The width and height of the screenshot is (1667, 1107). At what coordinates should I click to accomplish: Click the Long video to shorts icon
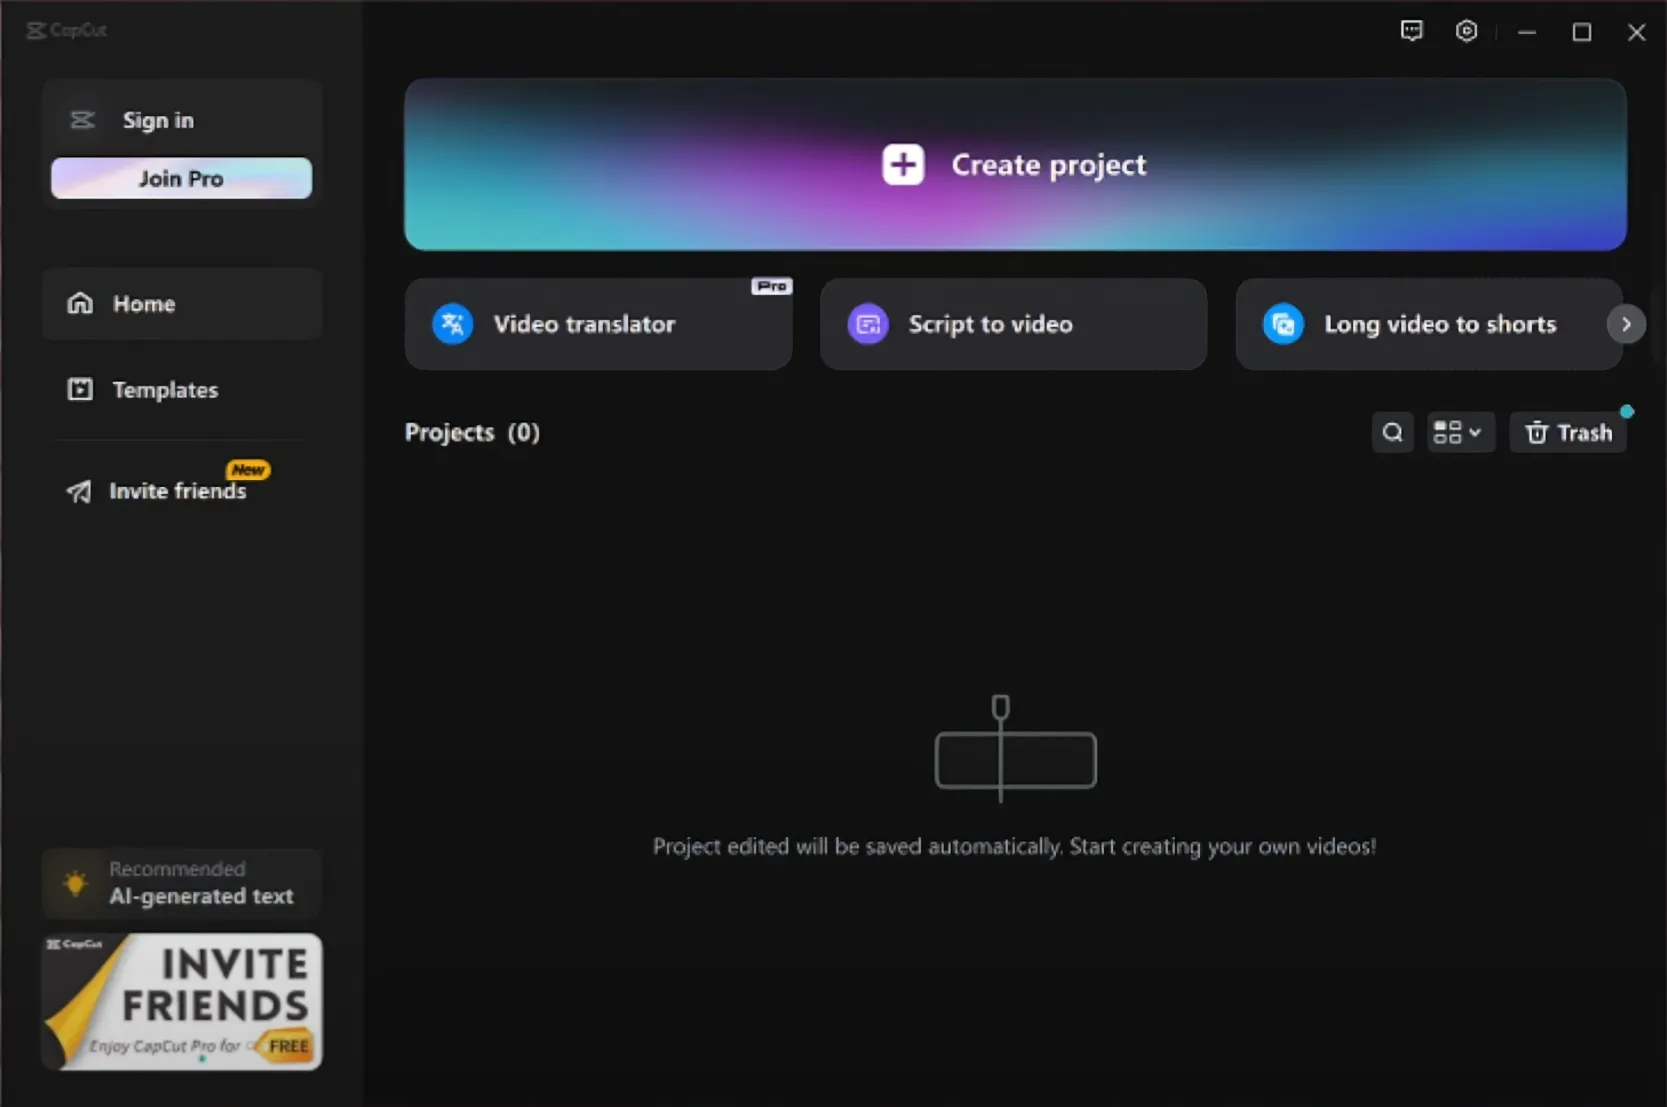[x=1283, y=324]
